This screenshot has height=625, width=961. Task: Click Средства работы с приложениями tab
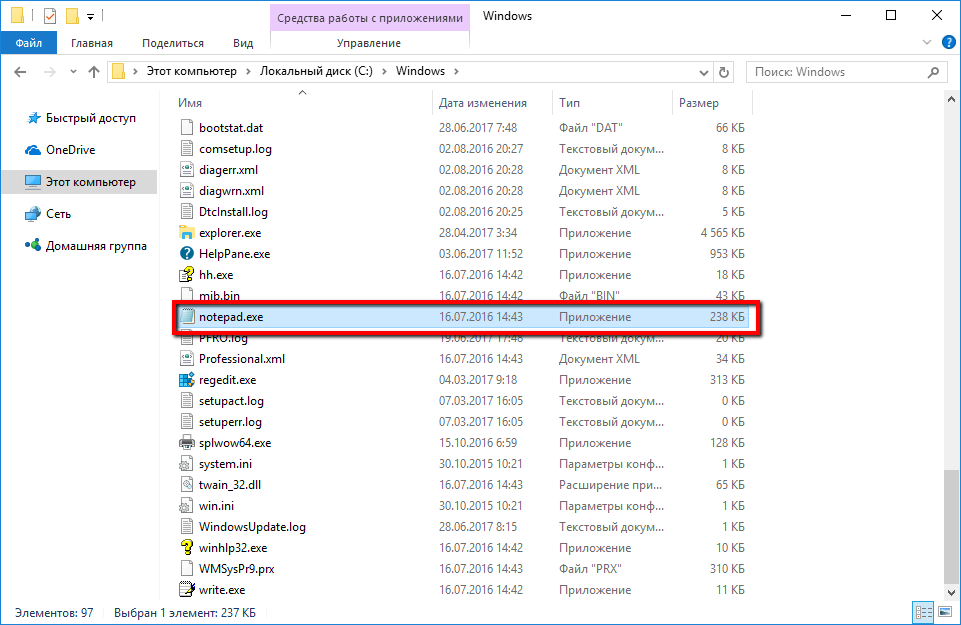[370, 18]
